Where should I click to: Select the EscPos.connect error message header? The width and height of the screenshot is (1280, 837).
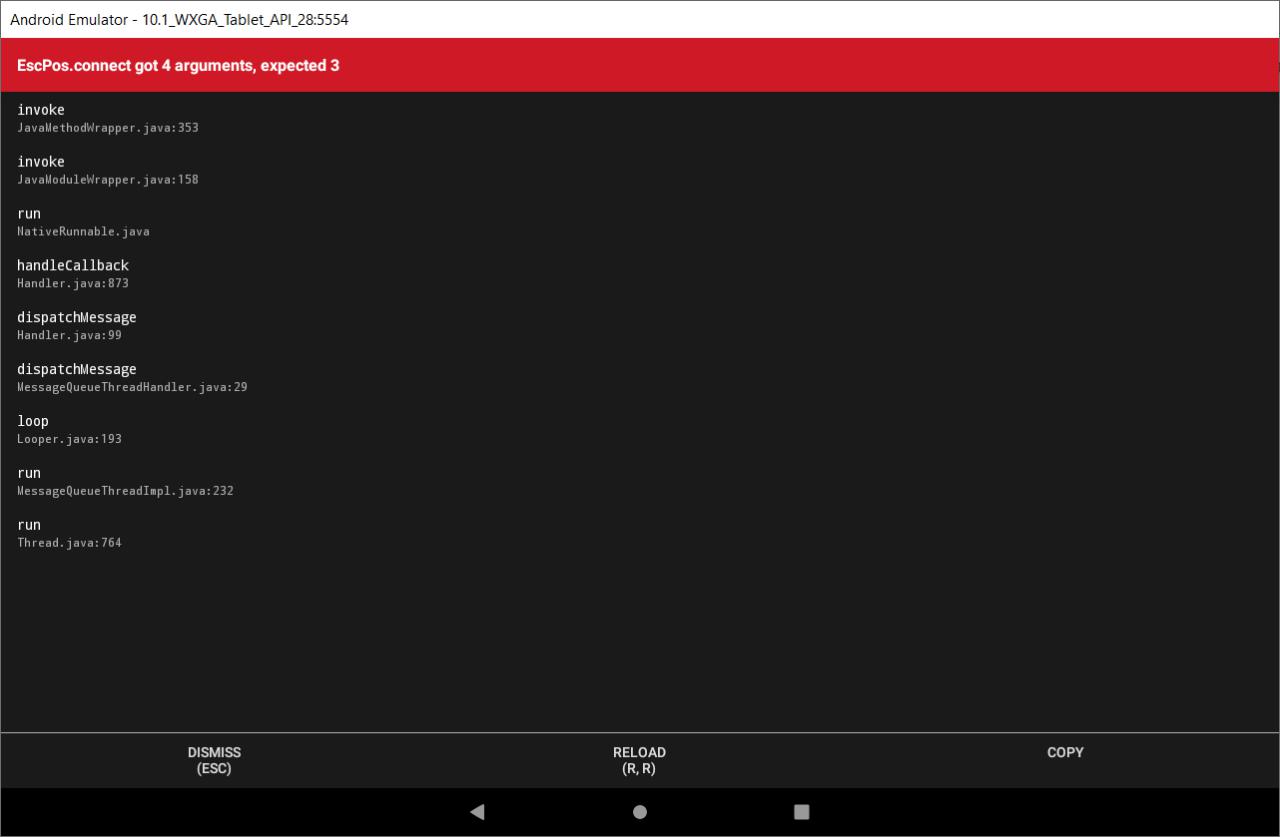click(640, 65)
